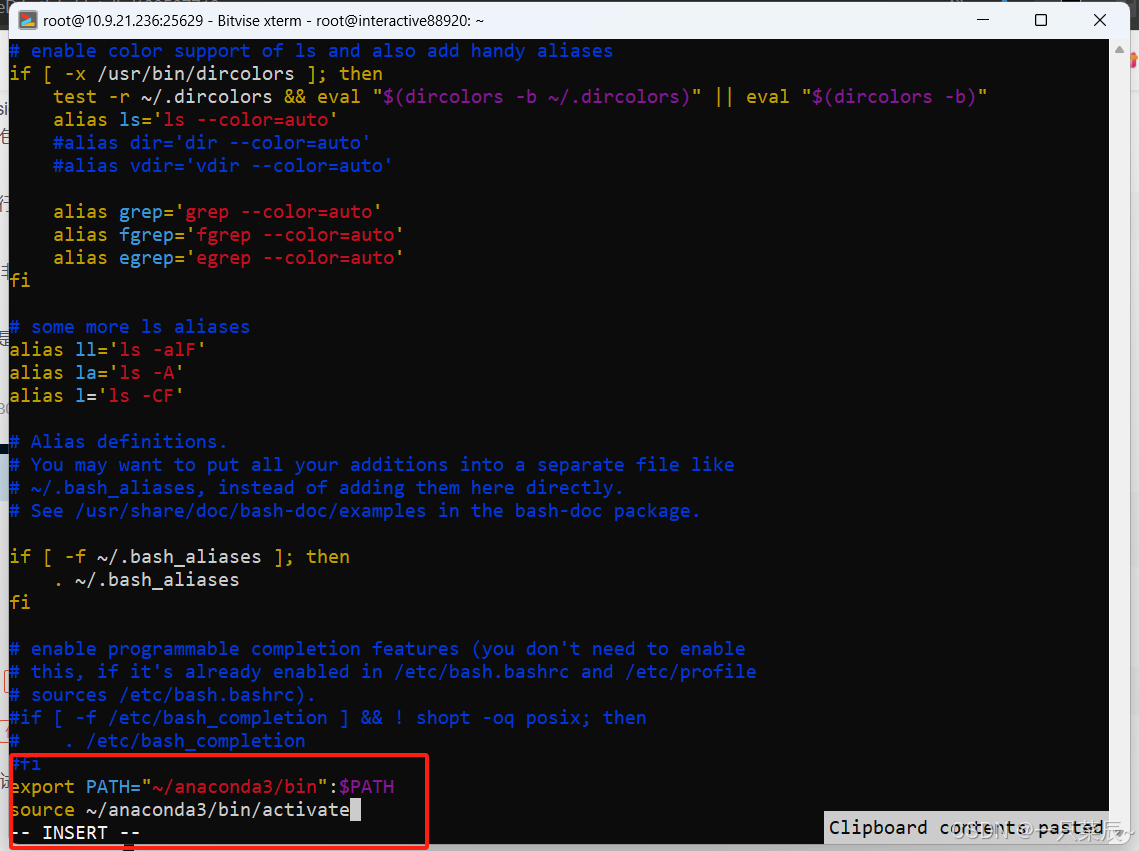The height and width of the screenshot is (851, 1139).
Task: Click the line "alias grep='grep --color=auto'"
Action: click(217, 211)
